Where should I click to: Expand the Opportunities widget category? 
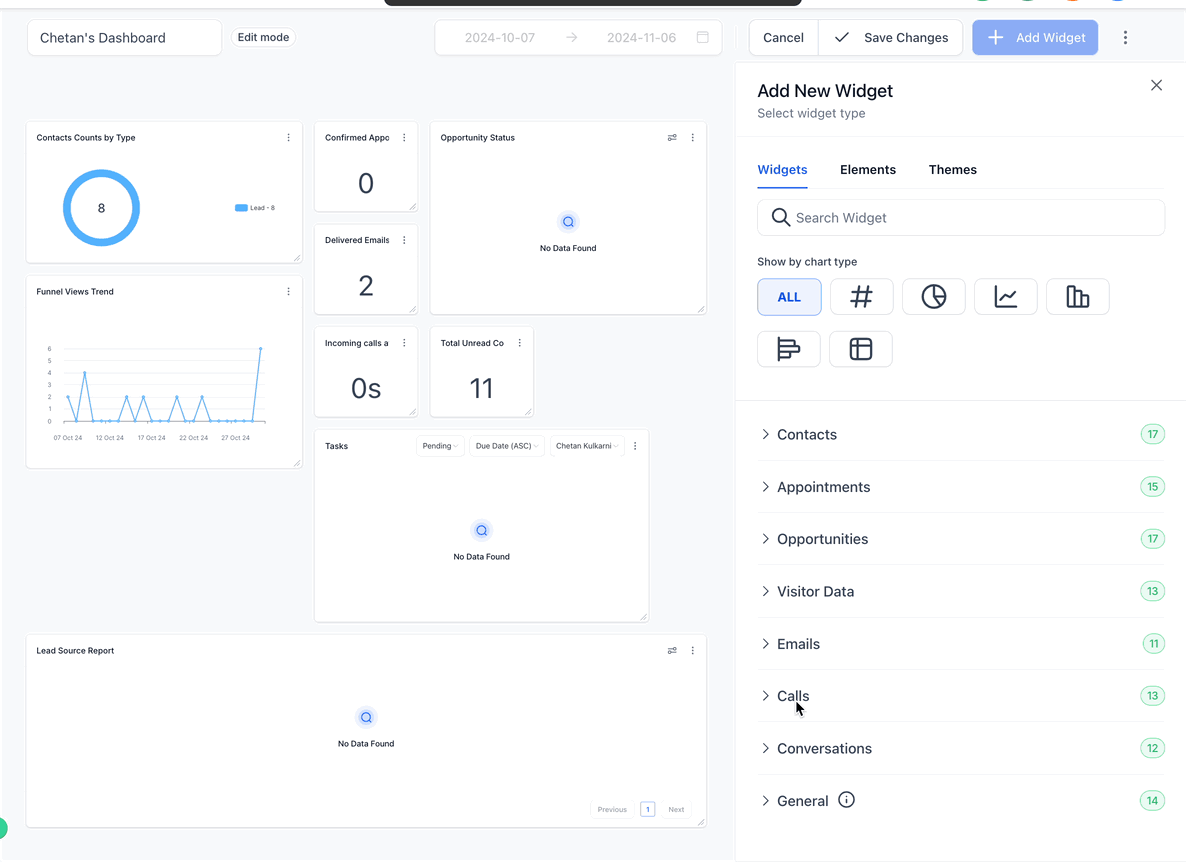(x=961, y=539)
